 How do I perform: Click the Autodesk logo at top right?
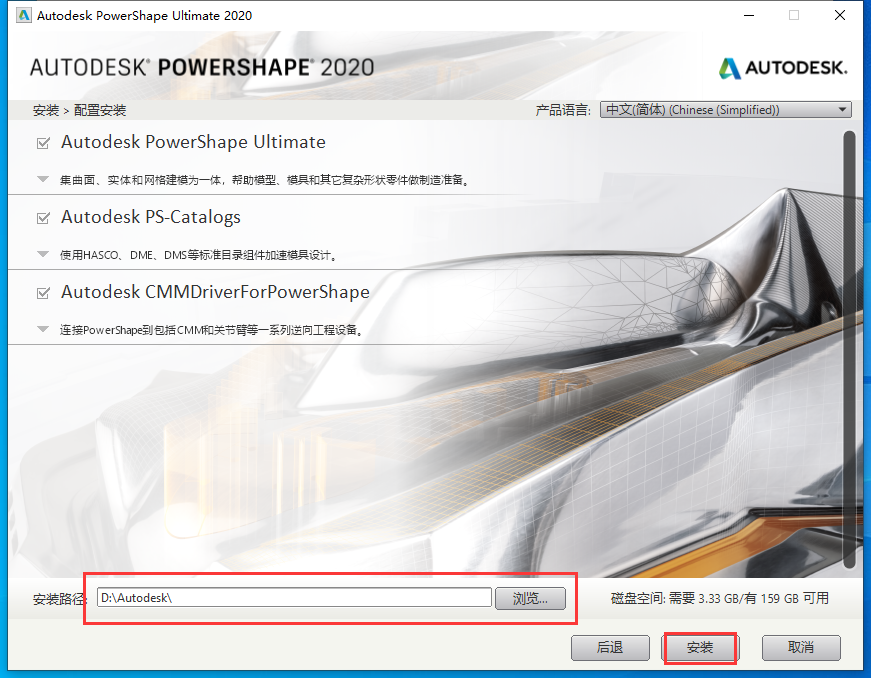pos(783,68)
